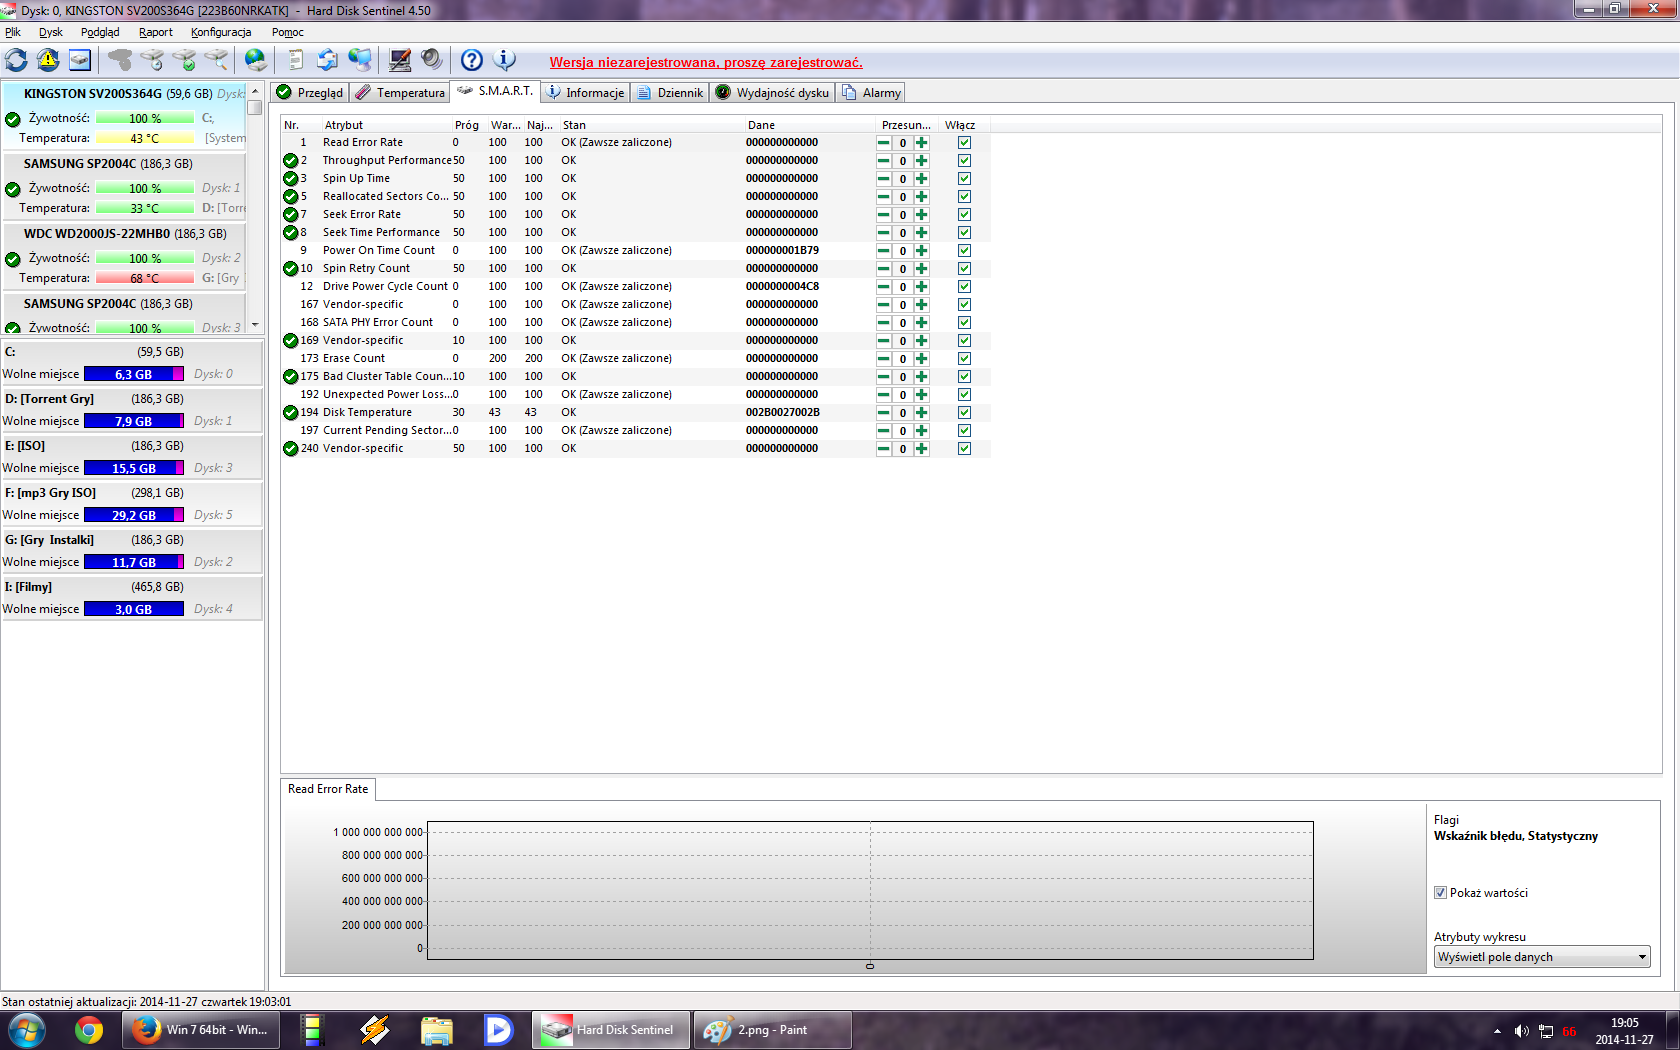Open help via the question mark icon
The image size is (1680, 1050).
[472, 60]
